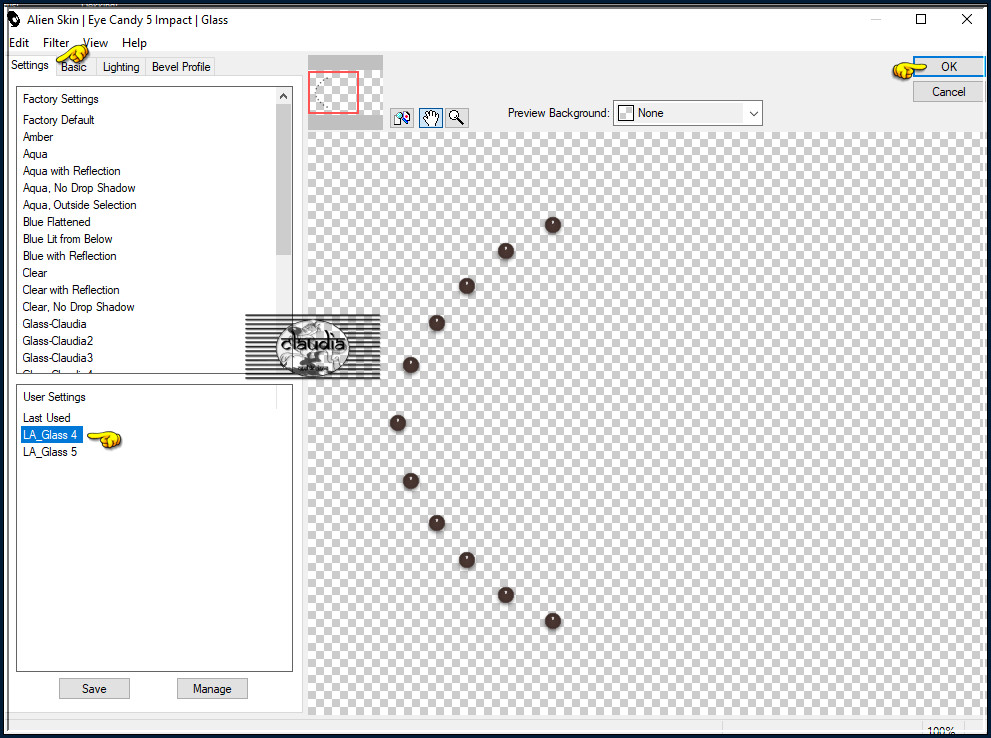Switch to the Lighting tab
The image size is (991, 738).
(x=121, y=67)
